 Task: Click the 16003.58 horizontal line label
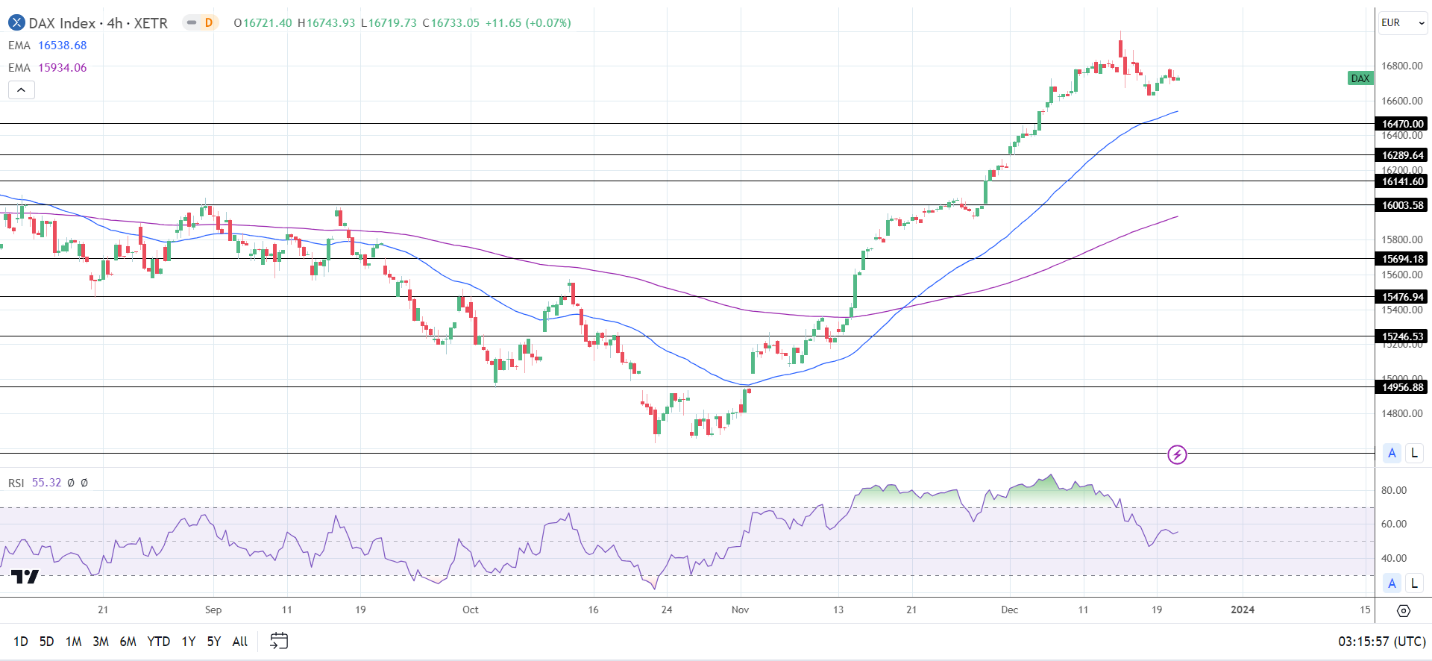[x=1402, y=204]
